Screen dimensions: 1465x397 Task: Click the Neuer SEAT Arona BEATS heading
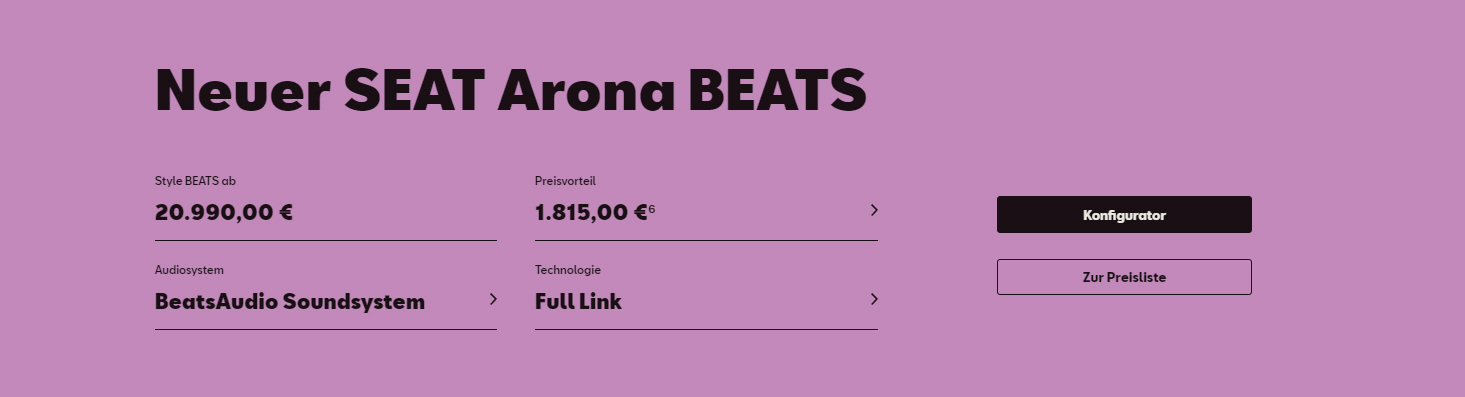[510, 90]
